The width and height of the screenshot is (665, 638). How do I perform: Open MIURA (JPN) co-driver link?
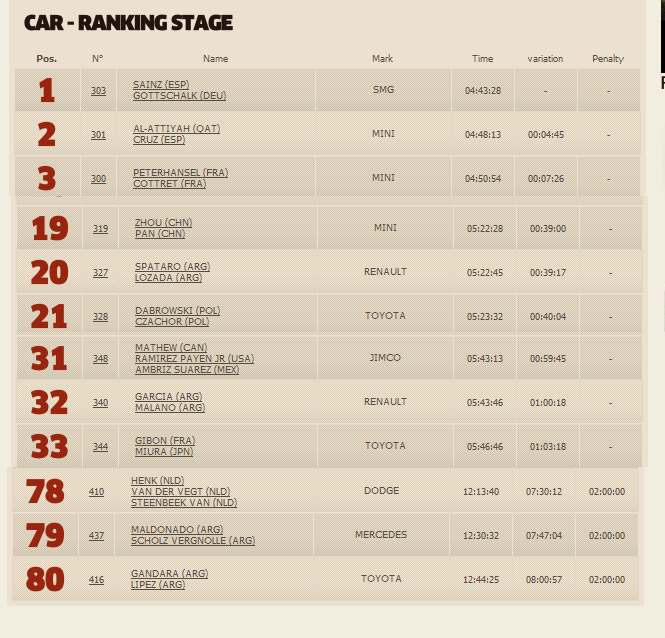click(x=164, y=452)
